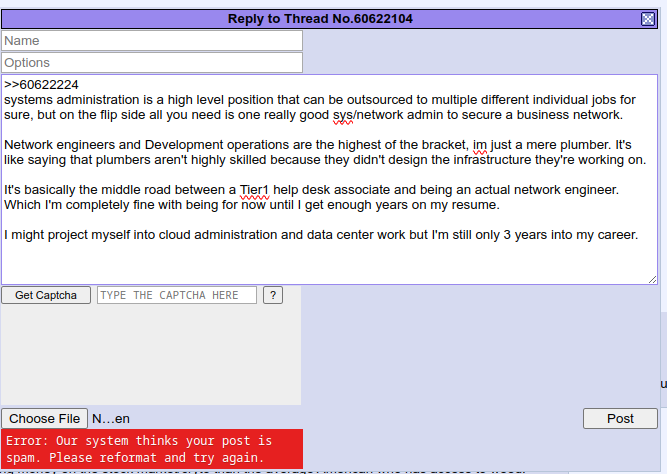The width and height of the screenshot is (667, 474).
Task: Click the Options input field
Action: coord(152,63)
